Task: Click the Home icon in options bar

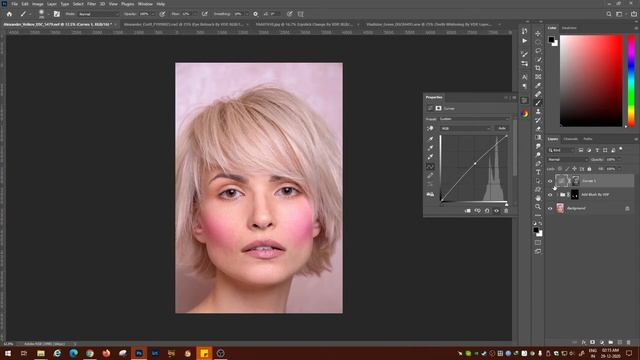Action: coord(9,14)
